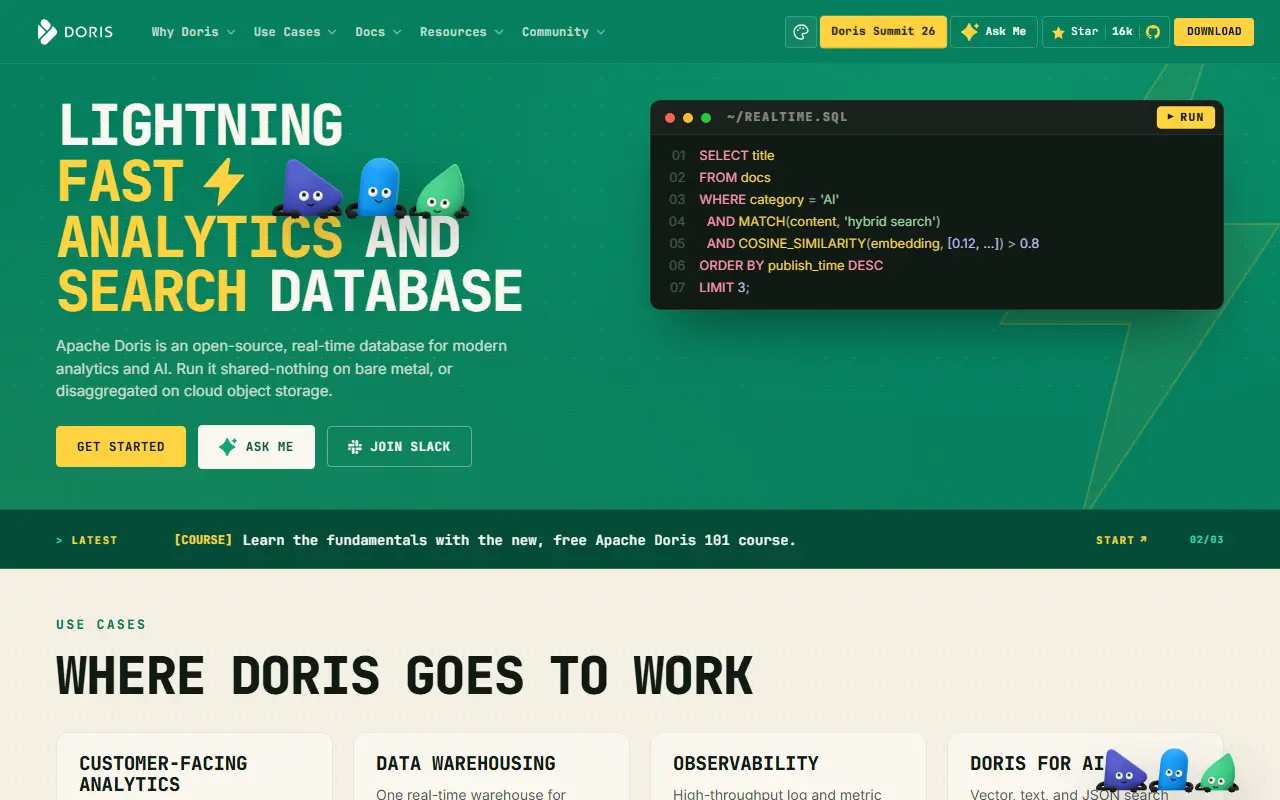Click the 16k star count

1123,32
